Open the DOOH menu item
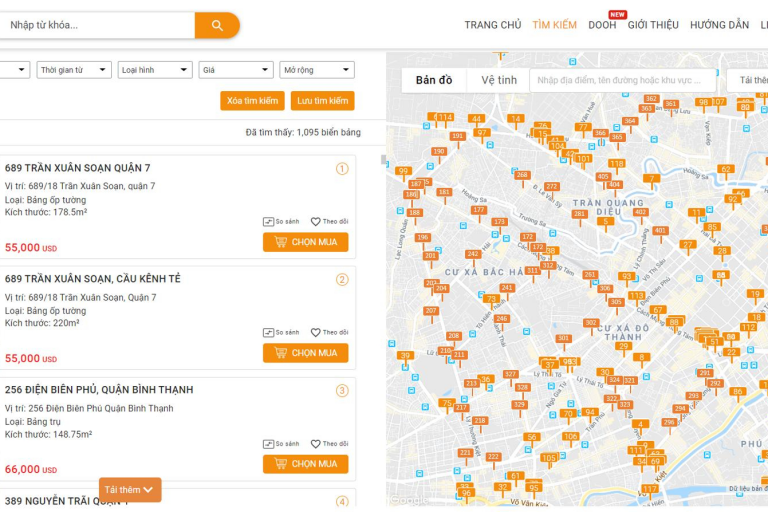The width and height of the screenshot is (768, 512). tap(602, 25)
